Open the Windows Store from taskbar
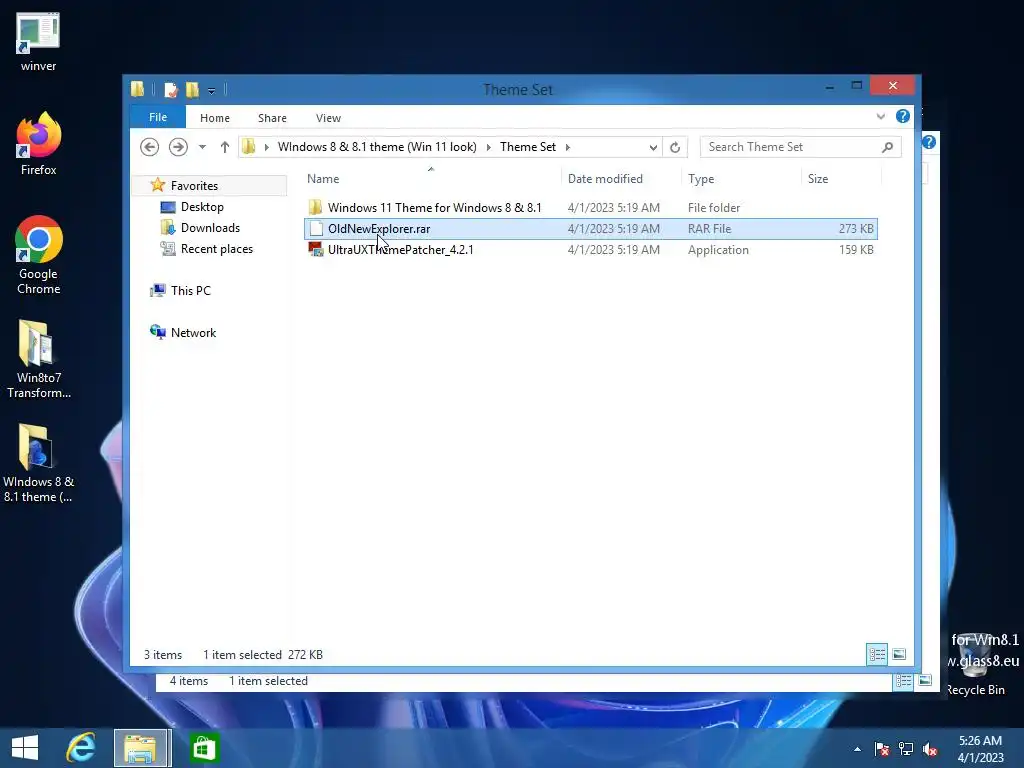The height and width of the screenshot is (768, 1024). pos(203,748)
